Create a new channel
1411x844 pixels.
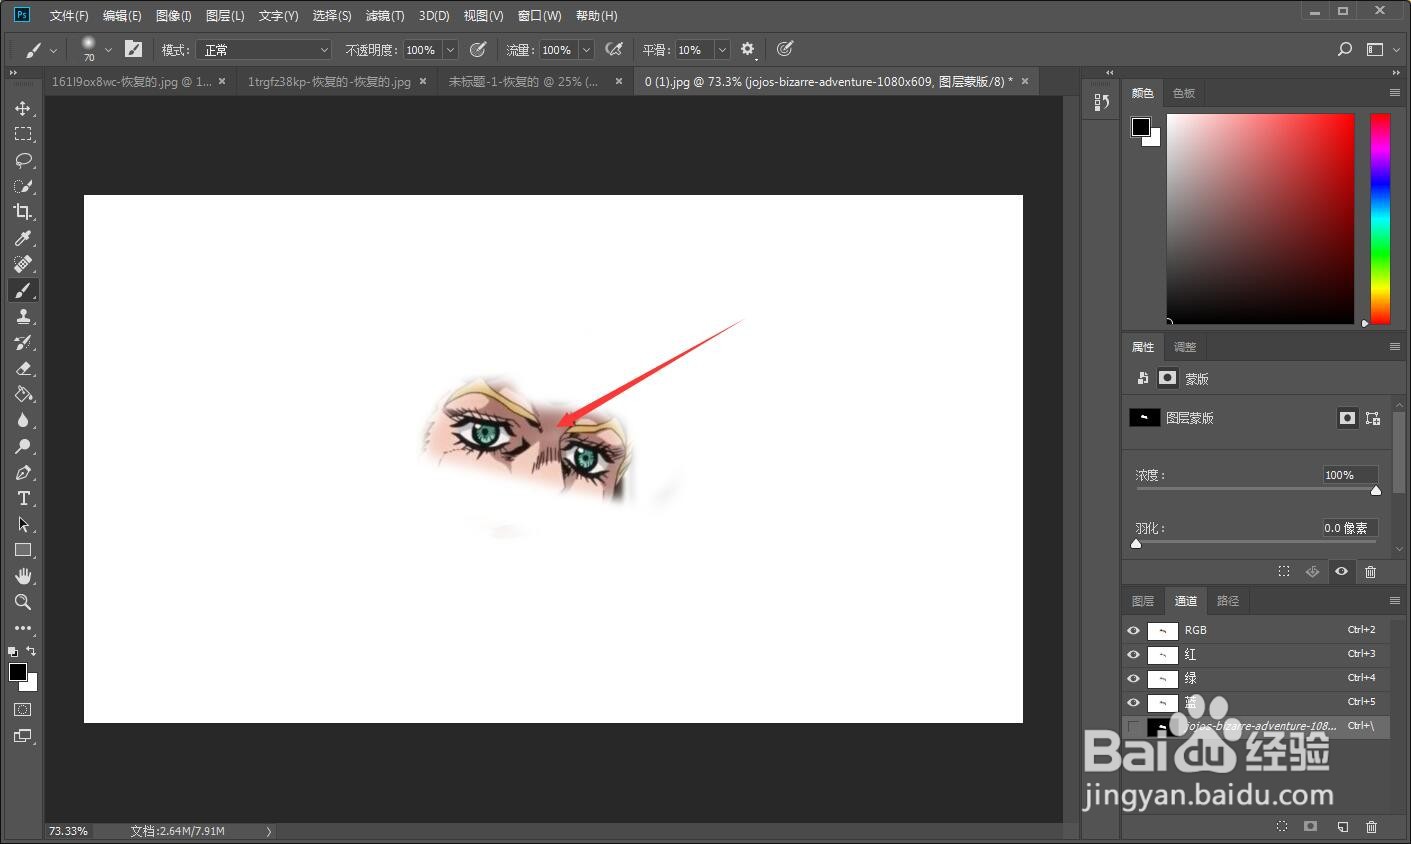[x=1342, y=827]
